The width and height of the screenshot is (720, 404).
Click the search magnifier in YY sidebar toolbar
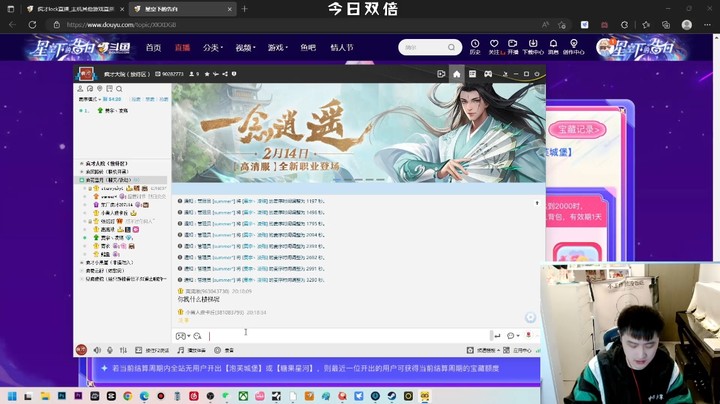coord(119,89)
